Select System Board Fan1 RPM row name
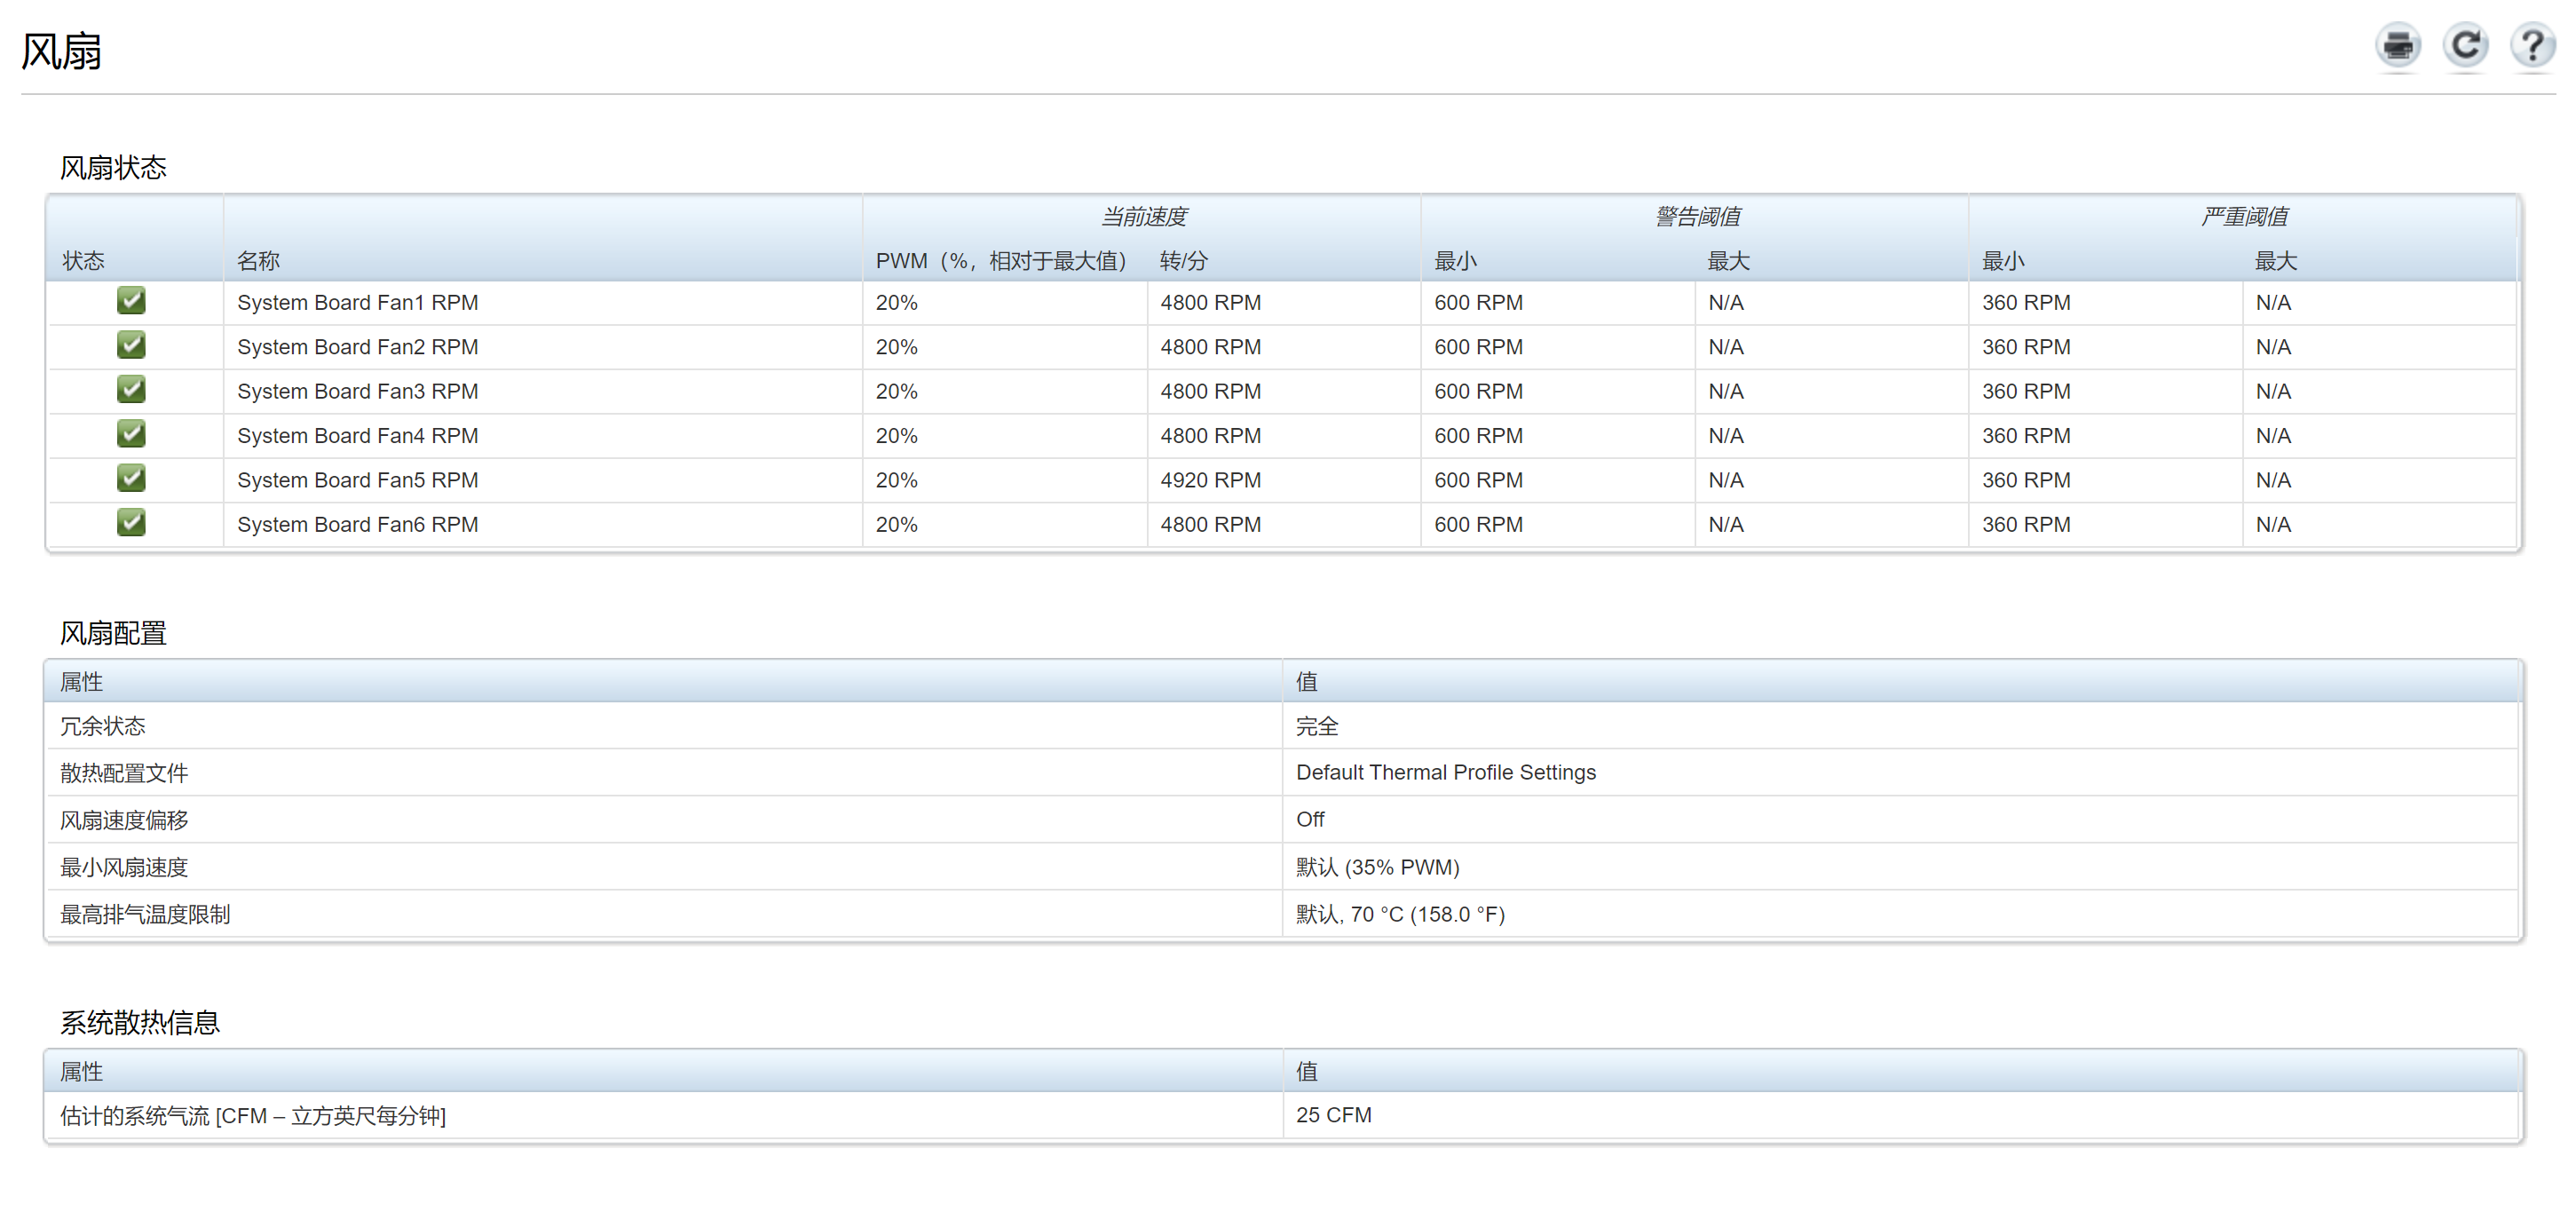This screenshot has height=1212, width=2576. (x=357, y=303)
